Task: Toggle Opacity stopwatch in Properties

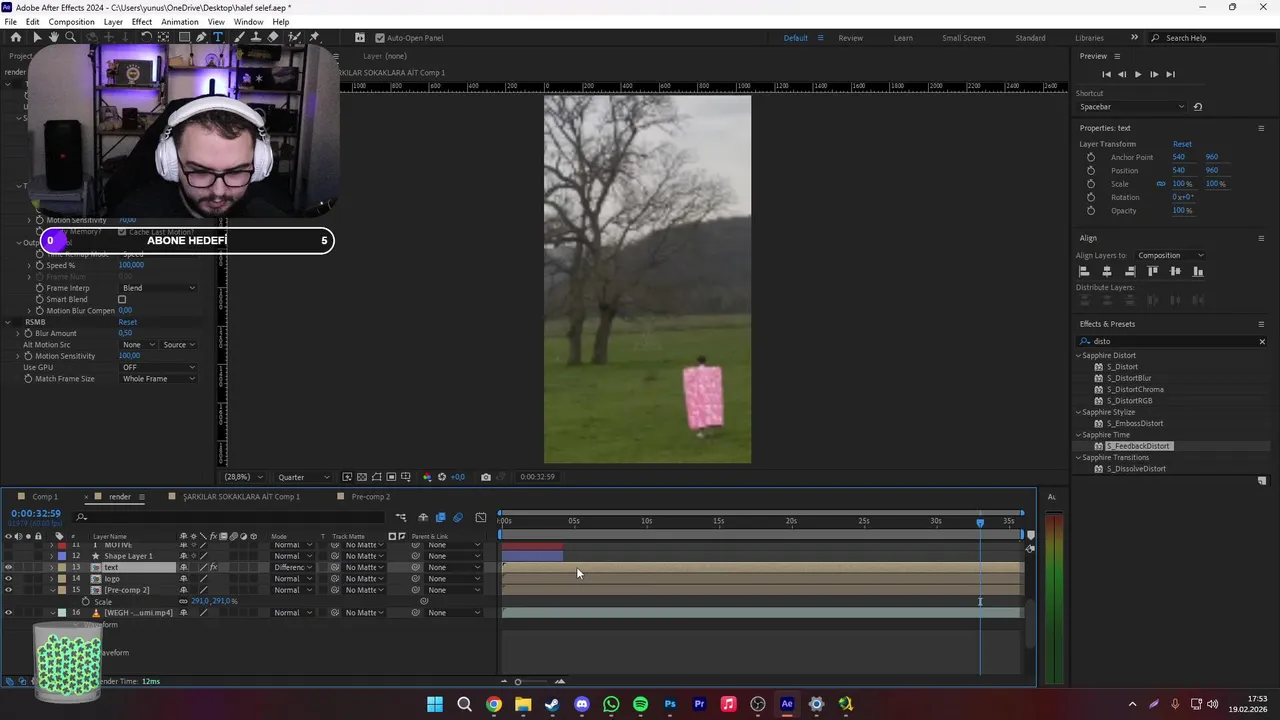Action: click(x=1091, y=210)
